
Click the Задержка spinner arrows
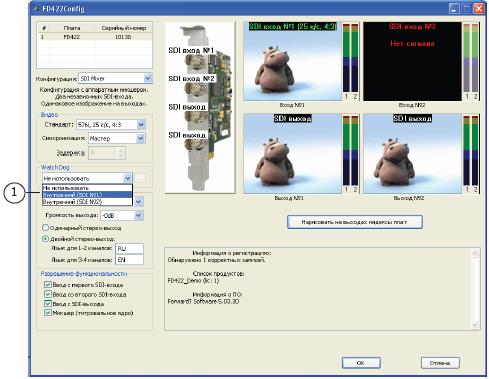[x=121, y=153]
